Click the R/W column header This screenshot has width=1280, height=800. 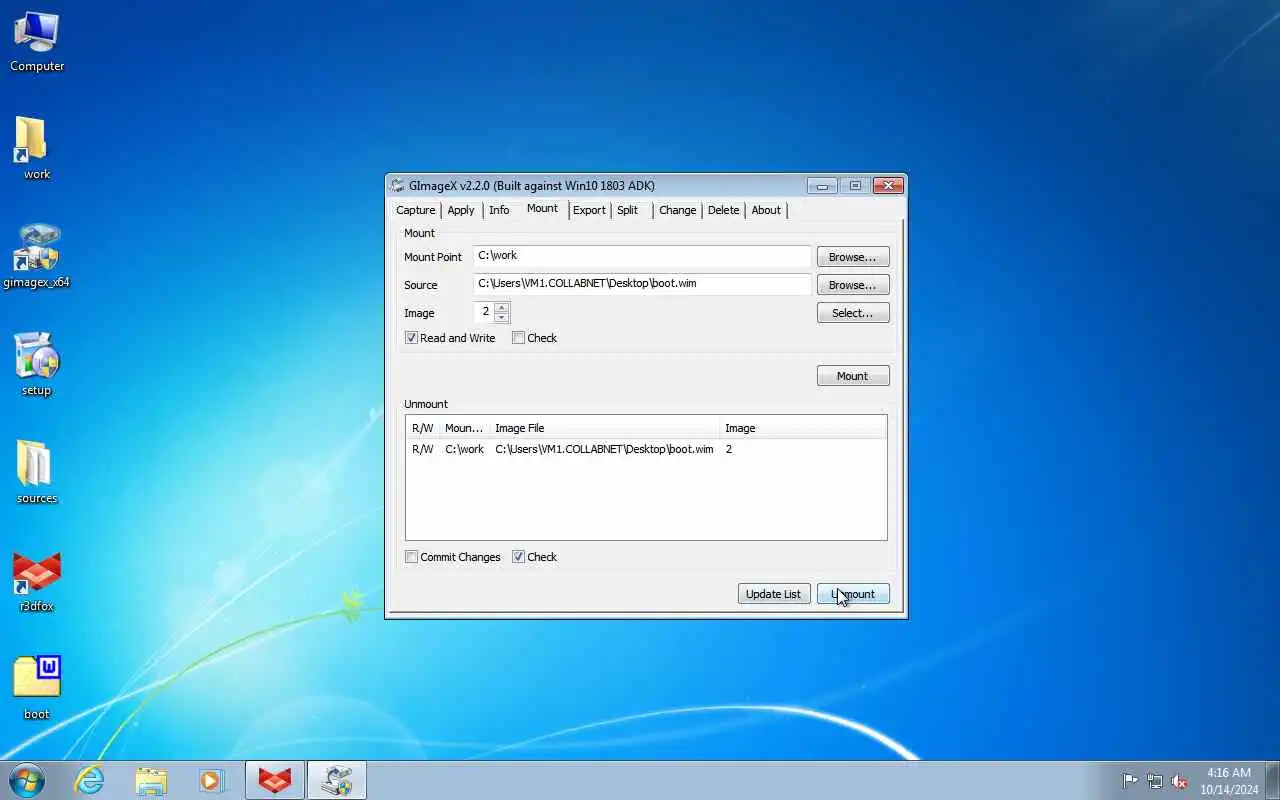point(423,428)
